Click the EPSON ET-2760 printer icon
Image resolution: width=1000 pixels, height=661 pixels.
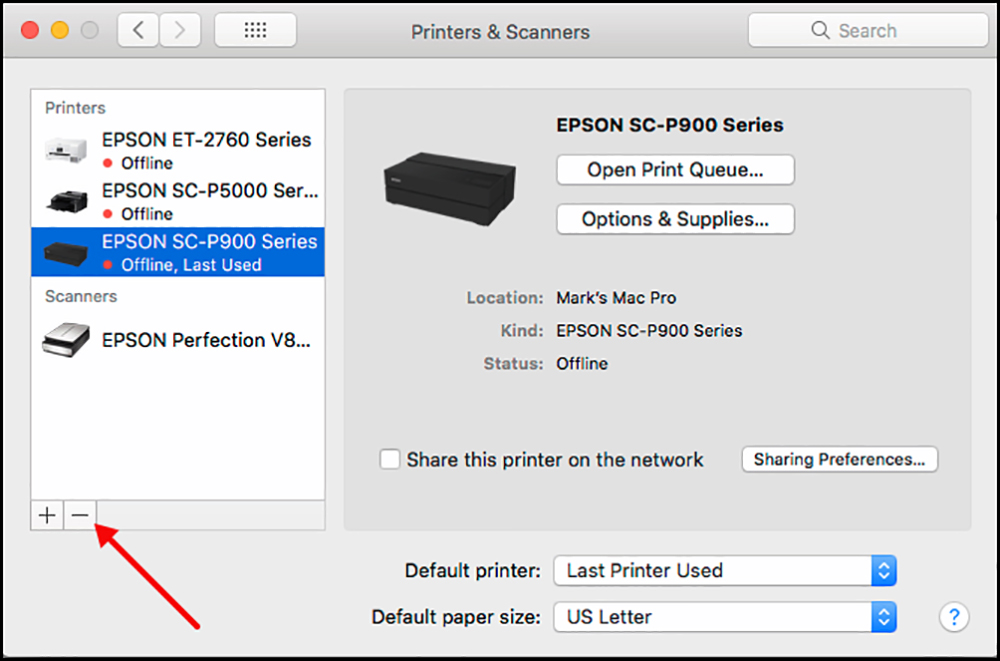(66, 151)
